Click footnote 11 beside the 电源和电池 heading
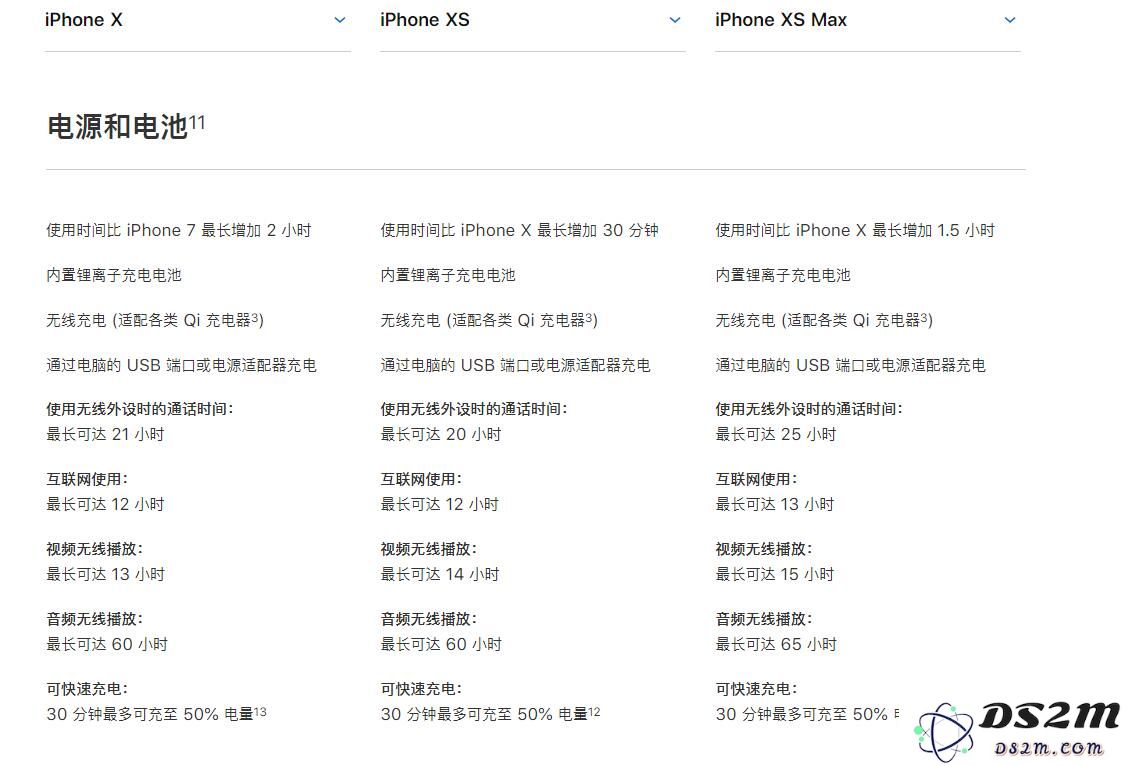This screenshot has height=766, width=1137. [x=197, y=122]
